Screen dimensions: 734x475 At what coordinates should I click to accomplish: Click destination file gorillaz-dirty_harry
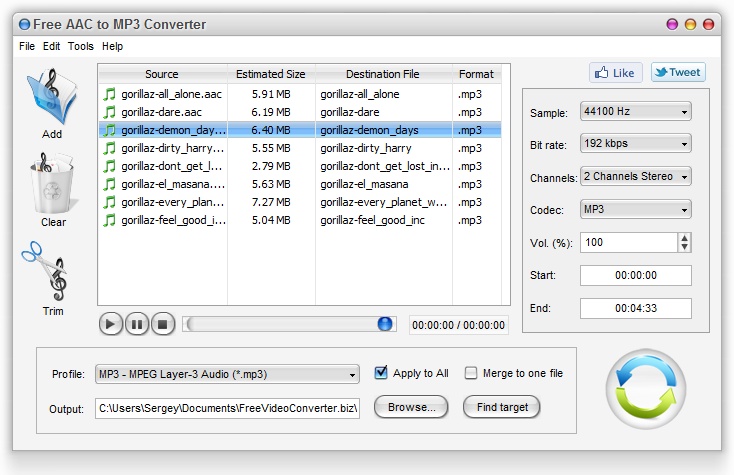[366, 148]
